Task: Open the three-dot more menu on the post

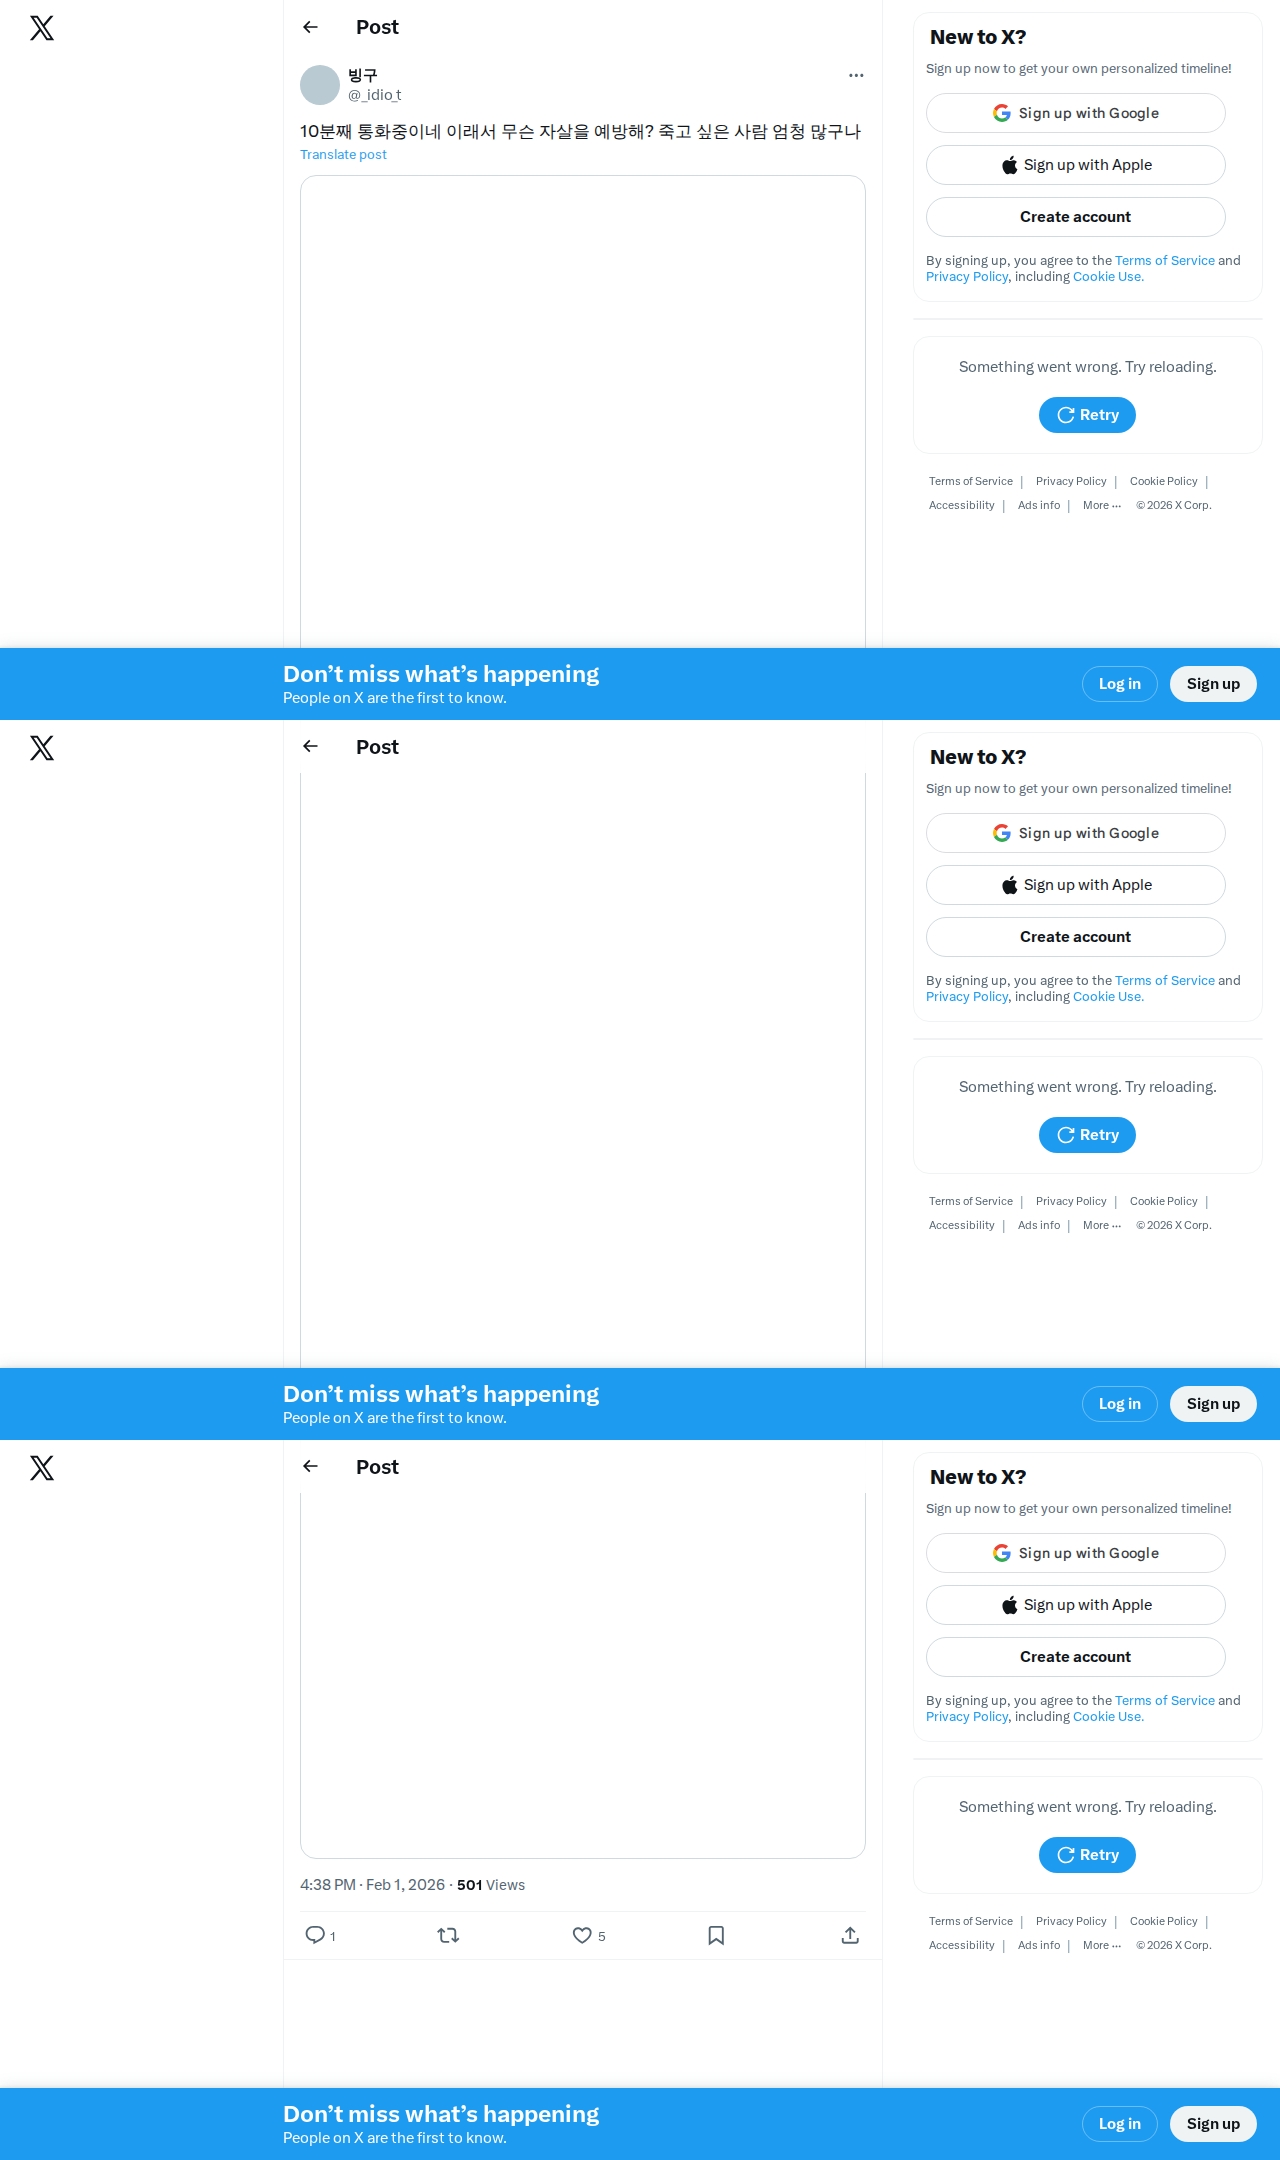Action: 856,75
